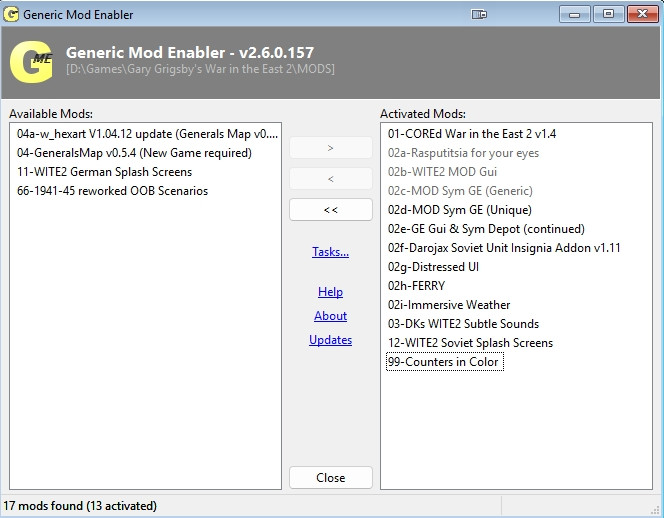Select 02h-FERRY mod
The height and width of the screenshot is (518, 664).
click(x=416, y=286)
